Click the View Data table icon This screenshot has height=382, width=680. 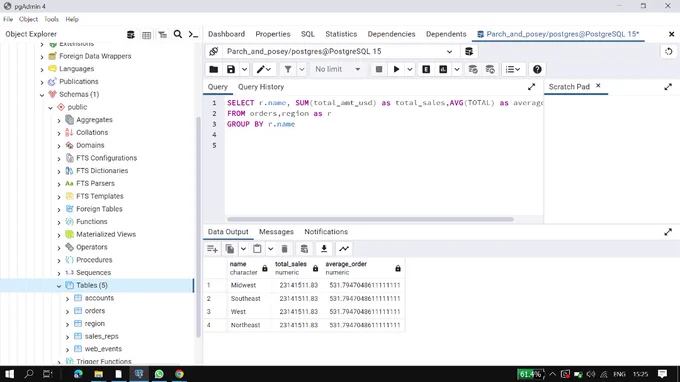click(147, 34)
